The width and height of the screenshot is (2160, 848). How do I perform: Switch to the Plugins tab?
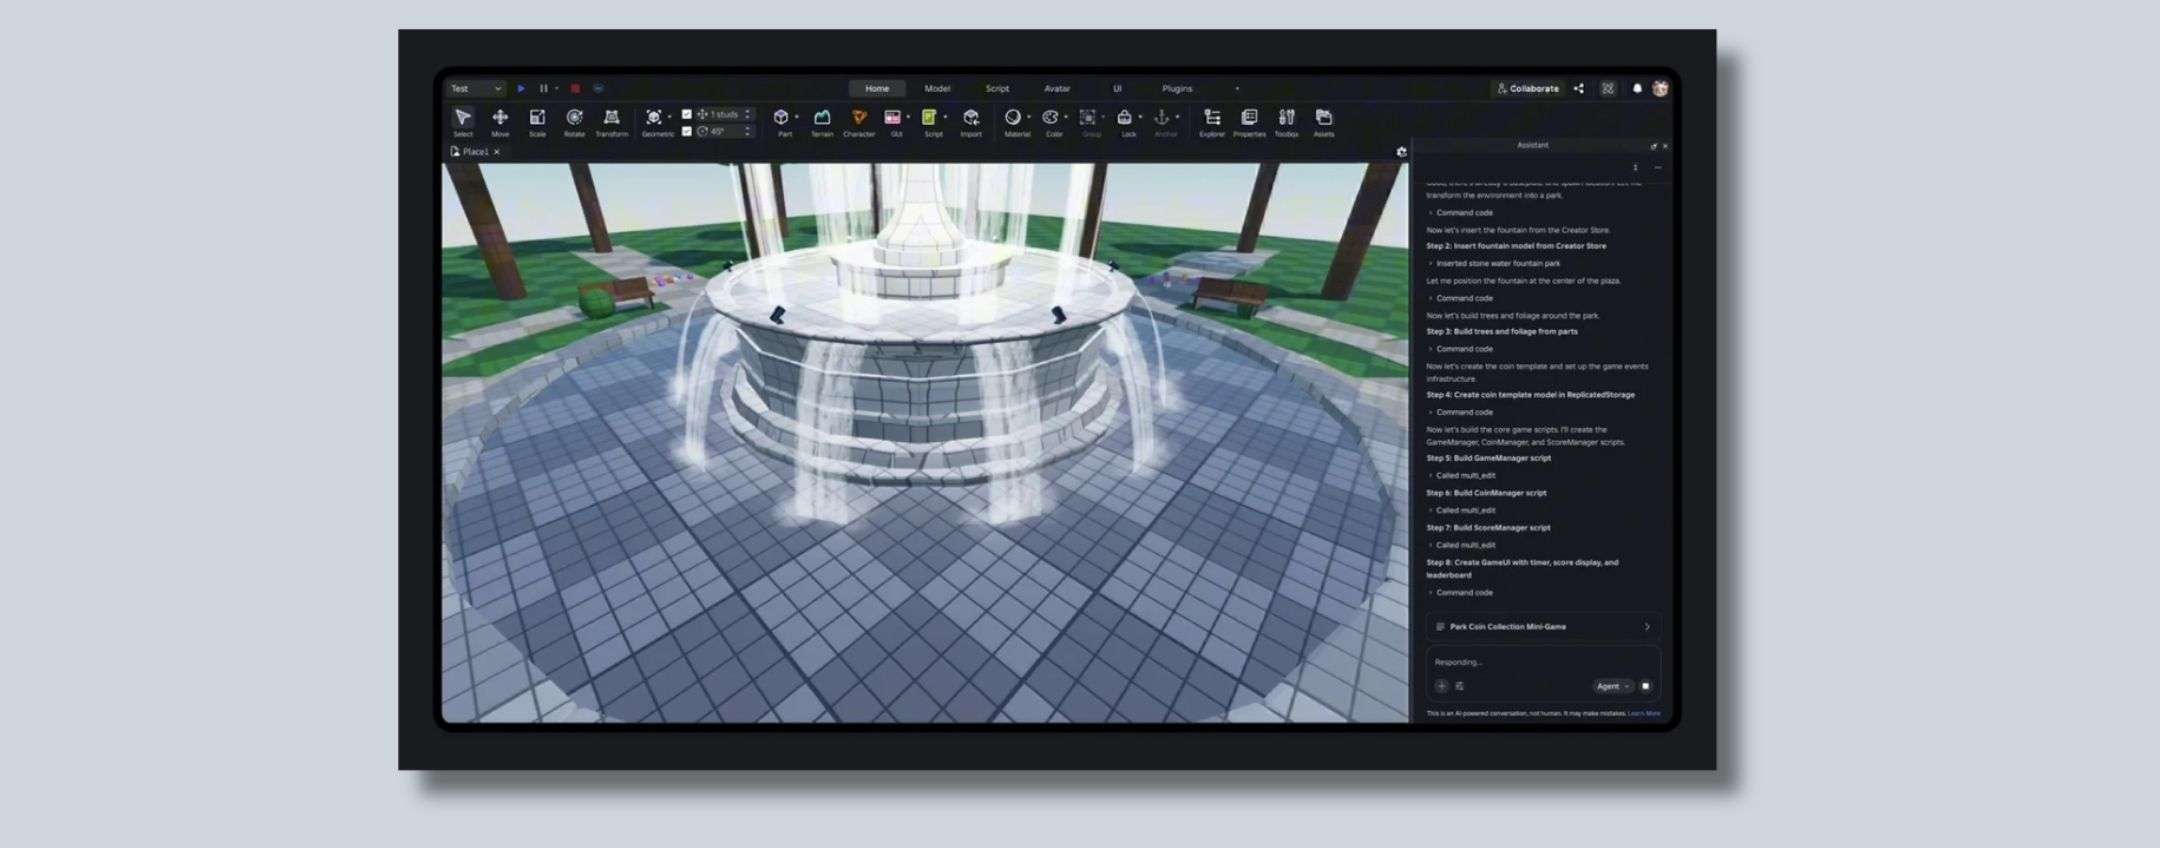coord(1177,88)
